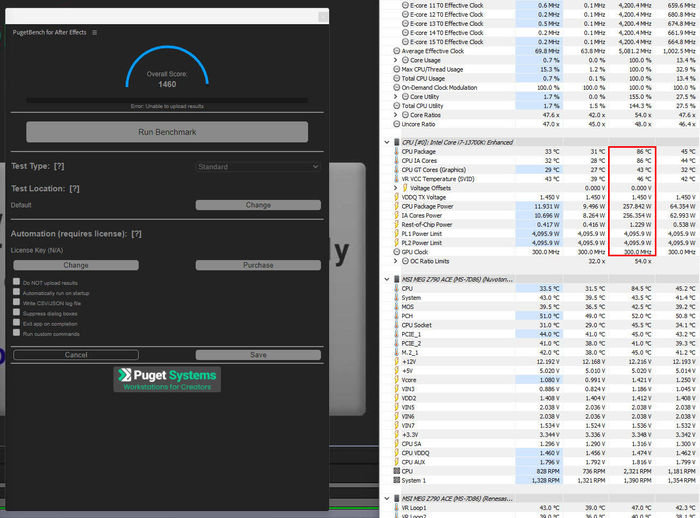The image size is (700, 518).
Task: Enable Do NOT upload results checkbox
Action: 17,281
